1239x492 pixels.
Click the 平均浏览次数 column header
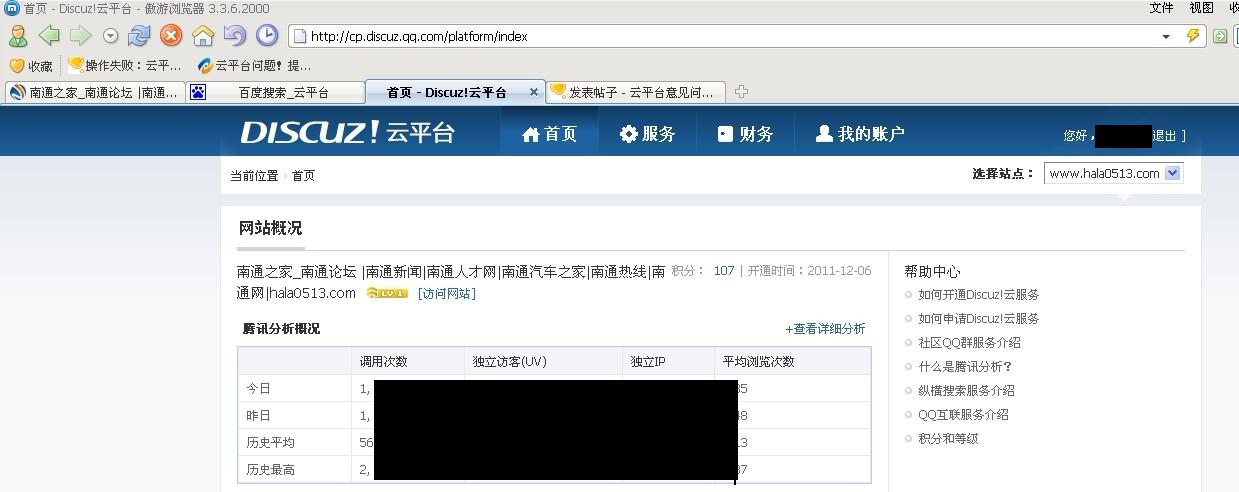[x=758, y=362]
